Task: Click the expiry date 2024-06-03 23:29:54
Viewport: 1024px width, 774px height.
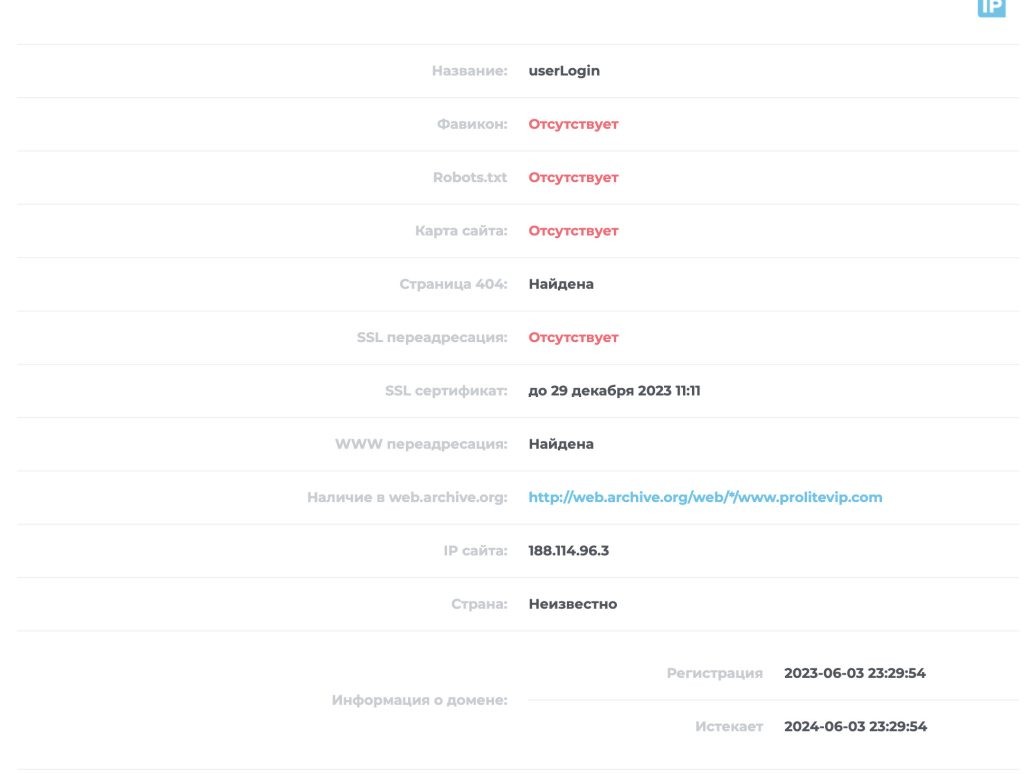Action: 855,726
